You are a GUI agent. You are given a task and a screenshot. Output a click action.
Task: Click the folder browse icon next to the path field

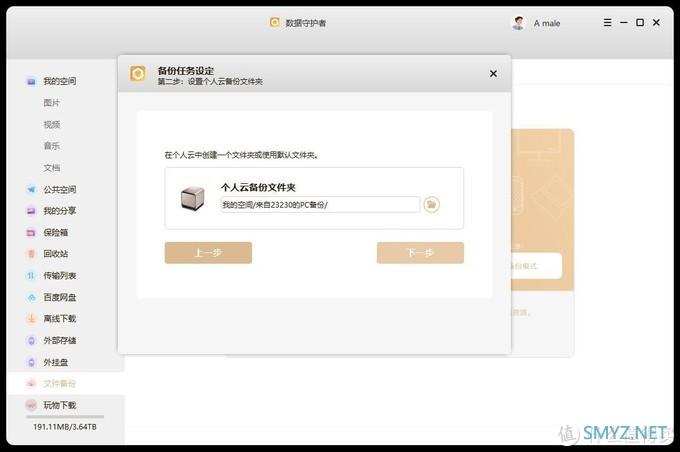pyautogui.click(x=431, y=204)
